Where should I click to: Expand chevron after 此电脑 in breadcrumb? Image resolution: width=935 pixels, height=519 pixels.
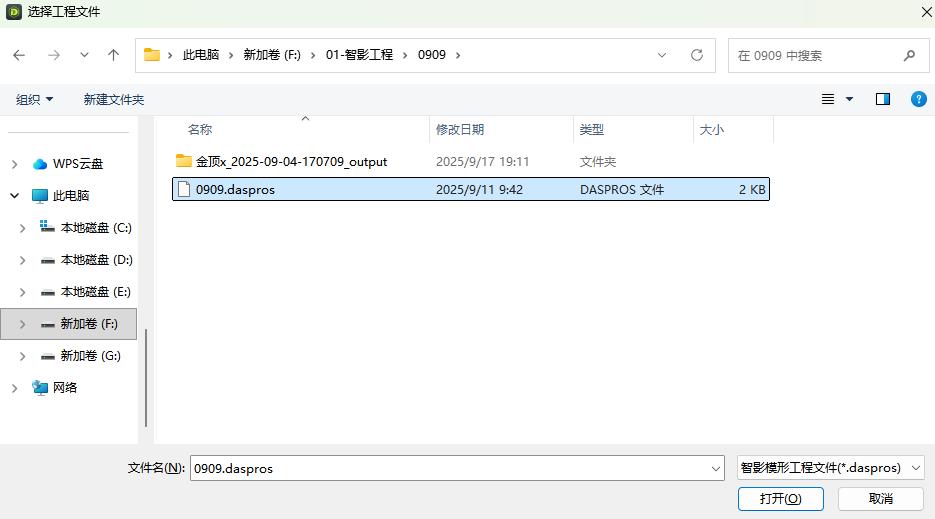point(231,55)
